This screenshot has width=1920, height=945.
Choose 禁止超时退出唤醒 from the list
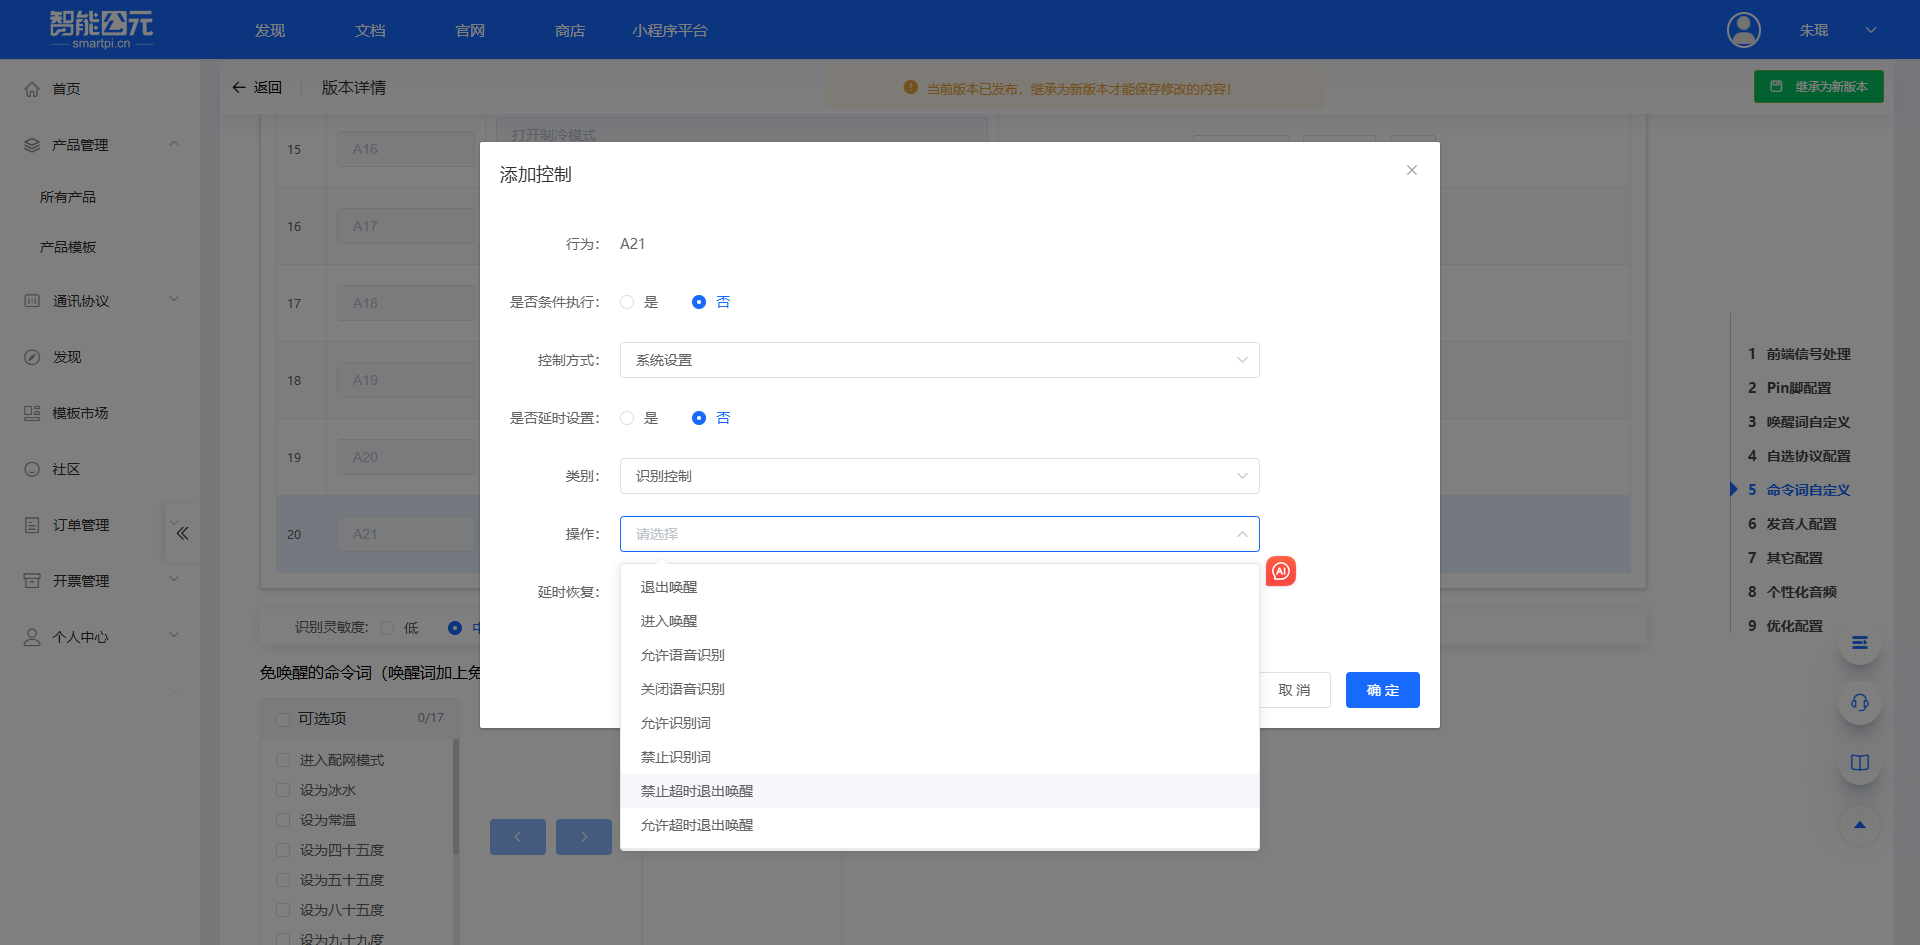point(697,791)
